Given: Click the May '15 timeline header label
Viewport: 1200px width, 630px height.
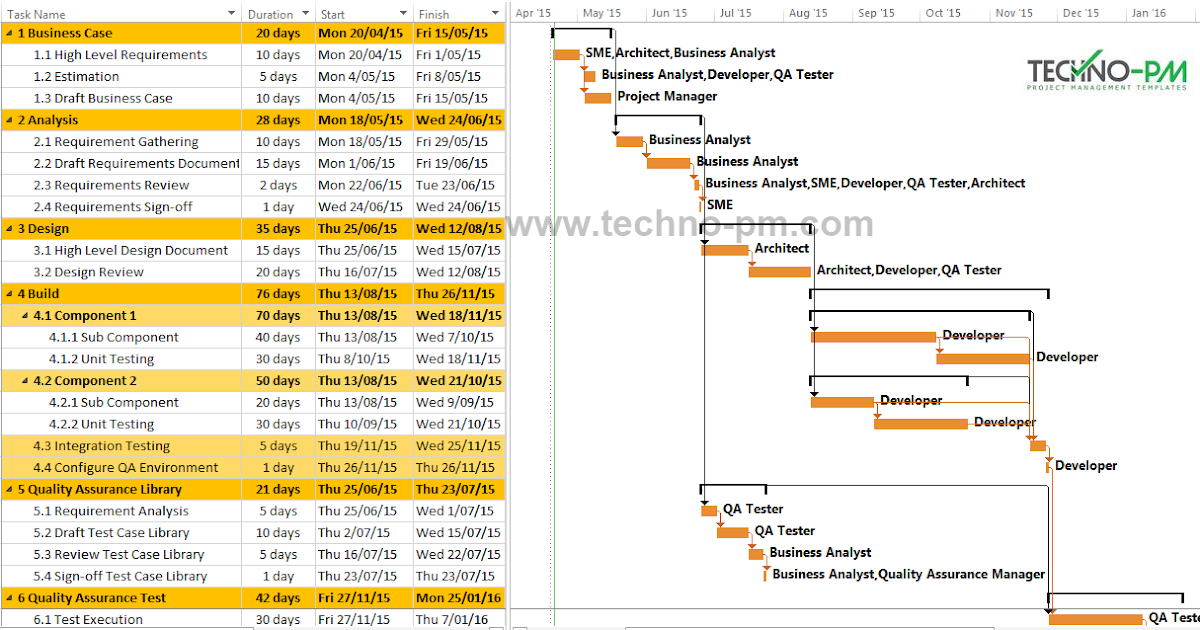Looking at the screenshot, I should click(600, 13).
